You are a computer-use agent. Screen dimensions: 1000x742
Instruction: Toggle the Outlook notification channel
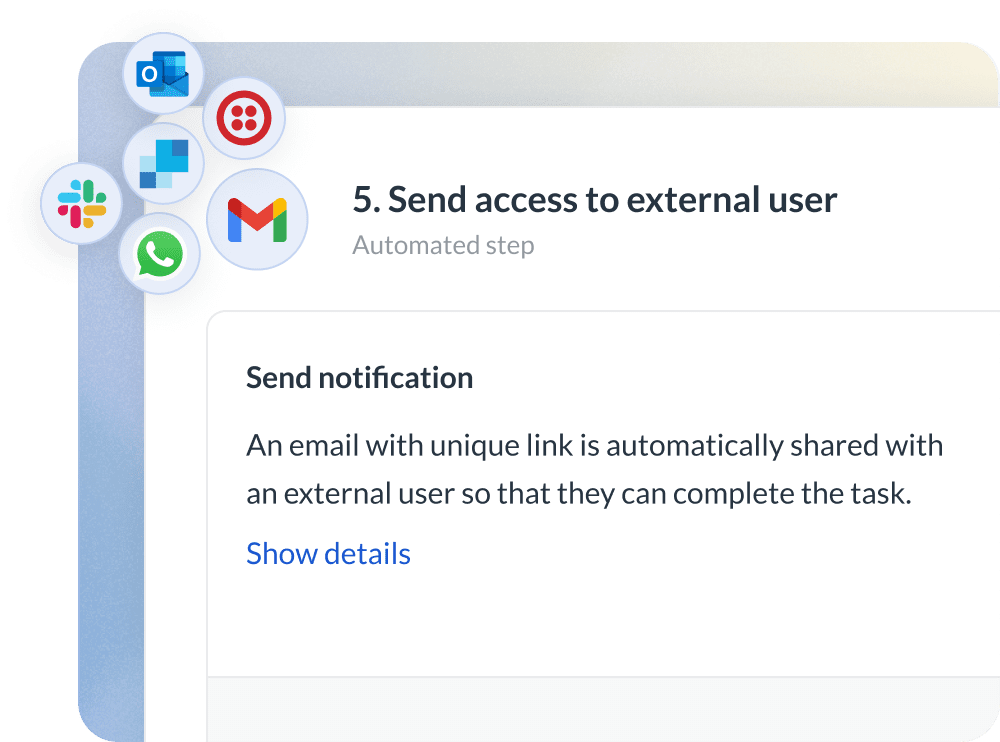[x=161, y=72]
